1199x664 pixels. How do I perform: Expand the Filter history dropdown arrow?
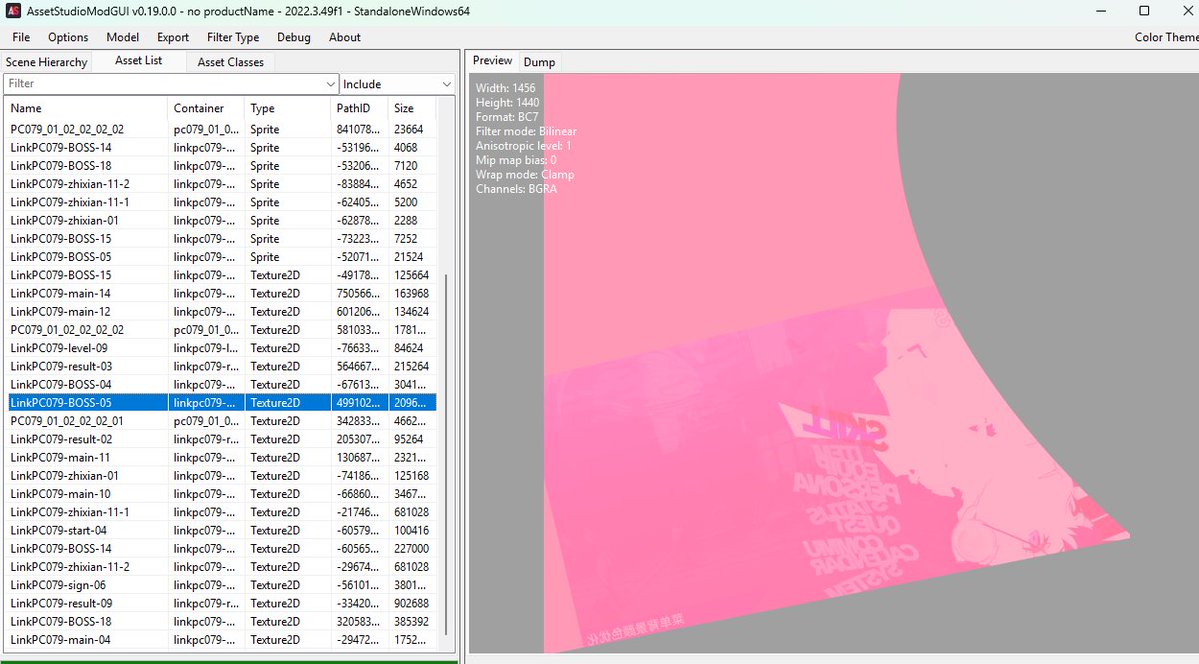[330, 83]
